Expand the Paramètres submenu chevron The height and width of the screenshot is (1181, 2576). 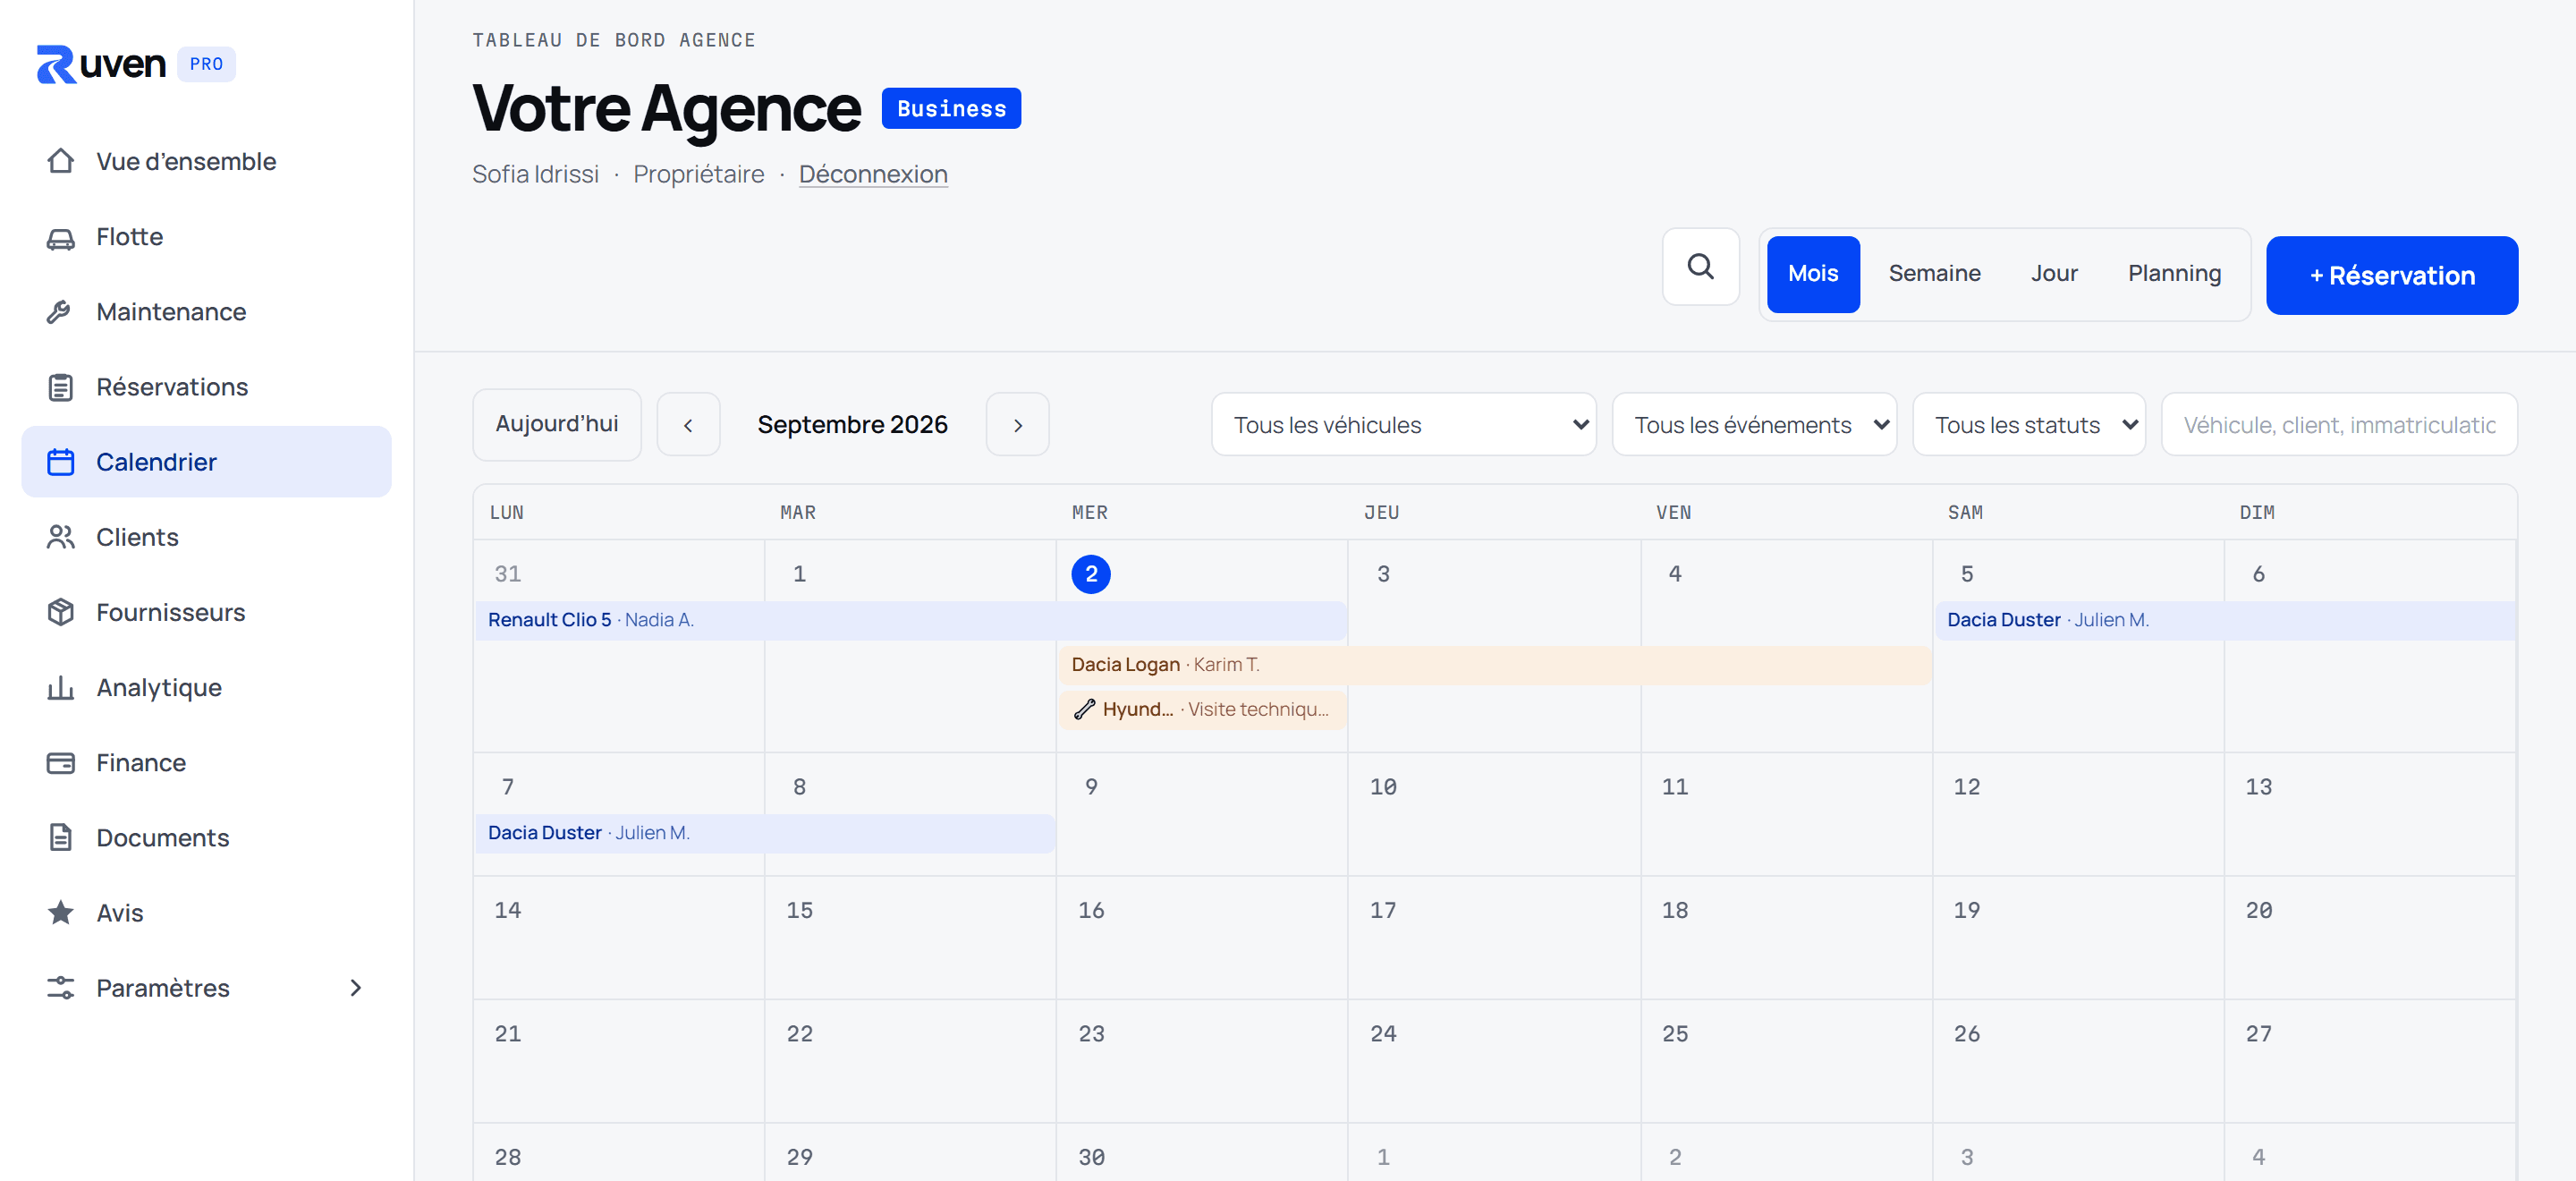355,988
